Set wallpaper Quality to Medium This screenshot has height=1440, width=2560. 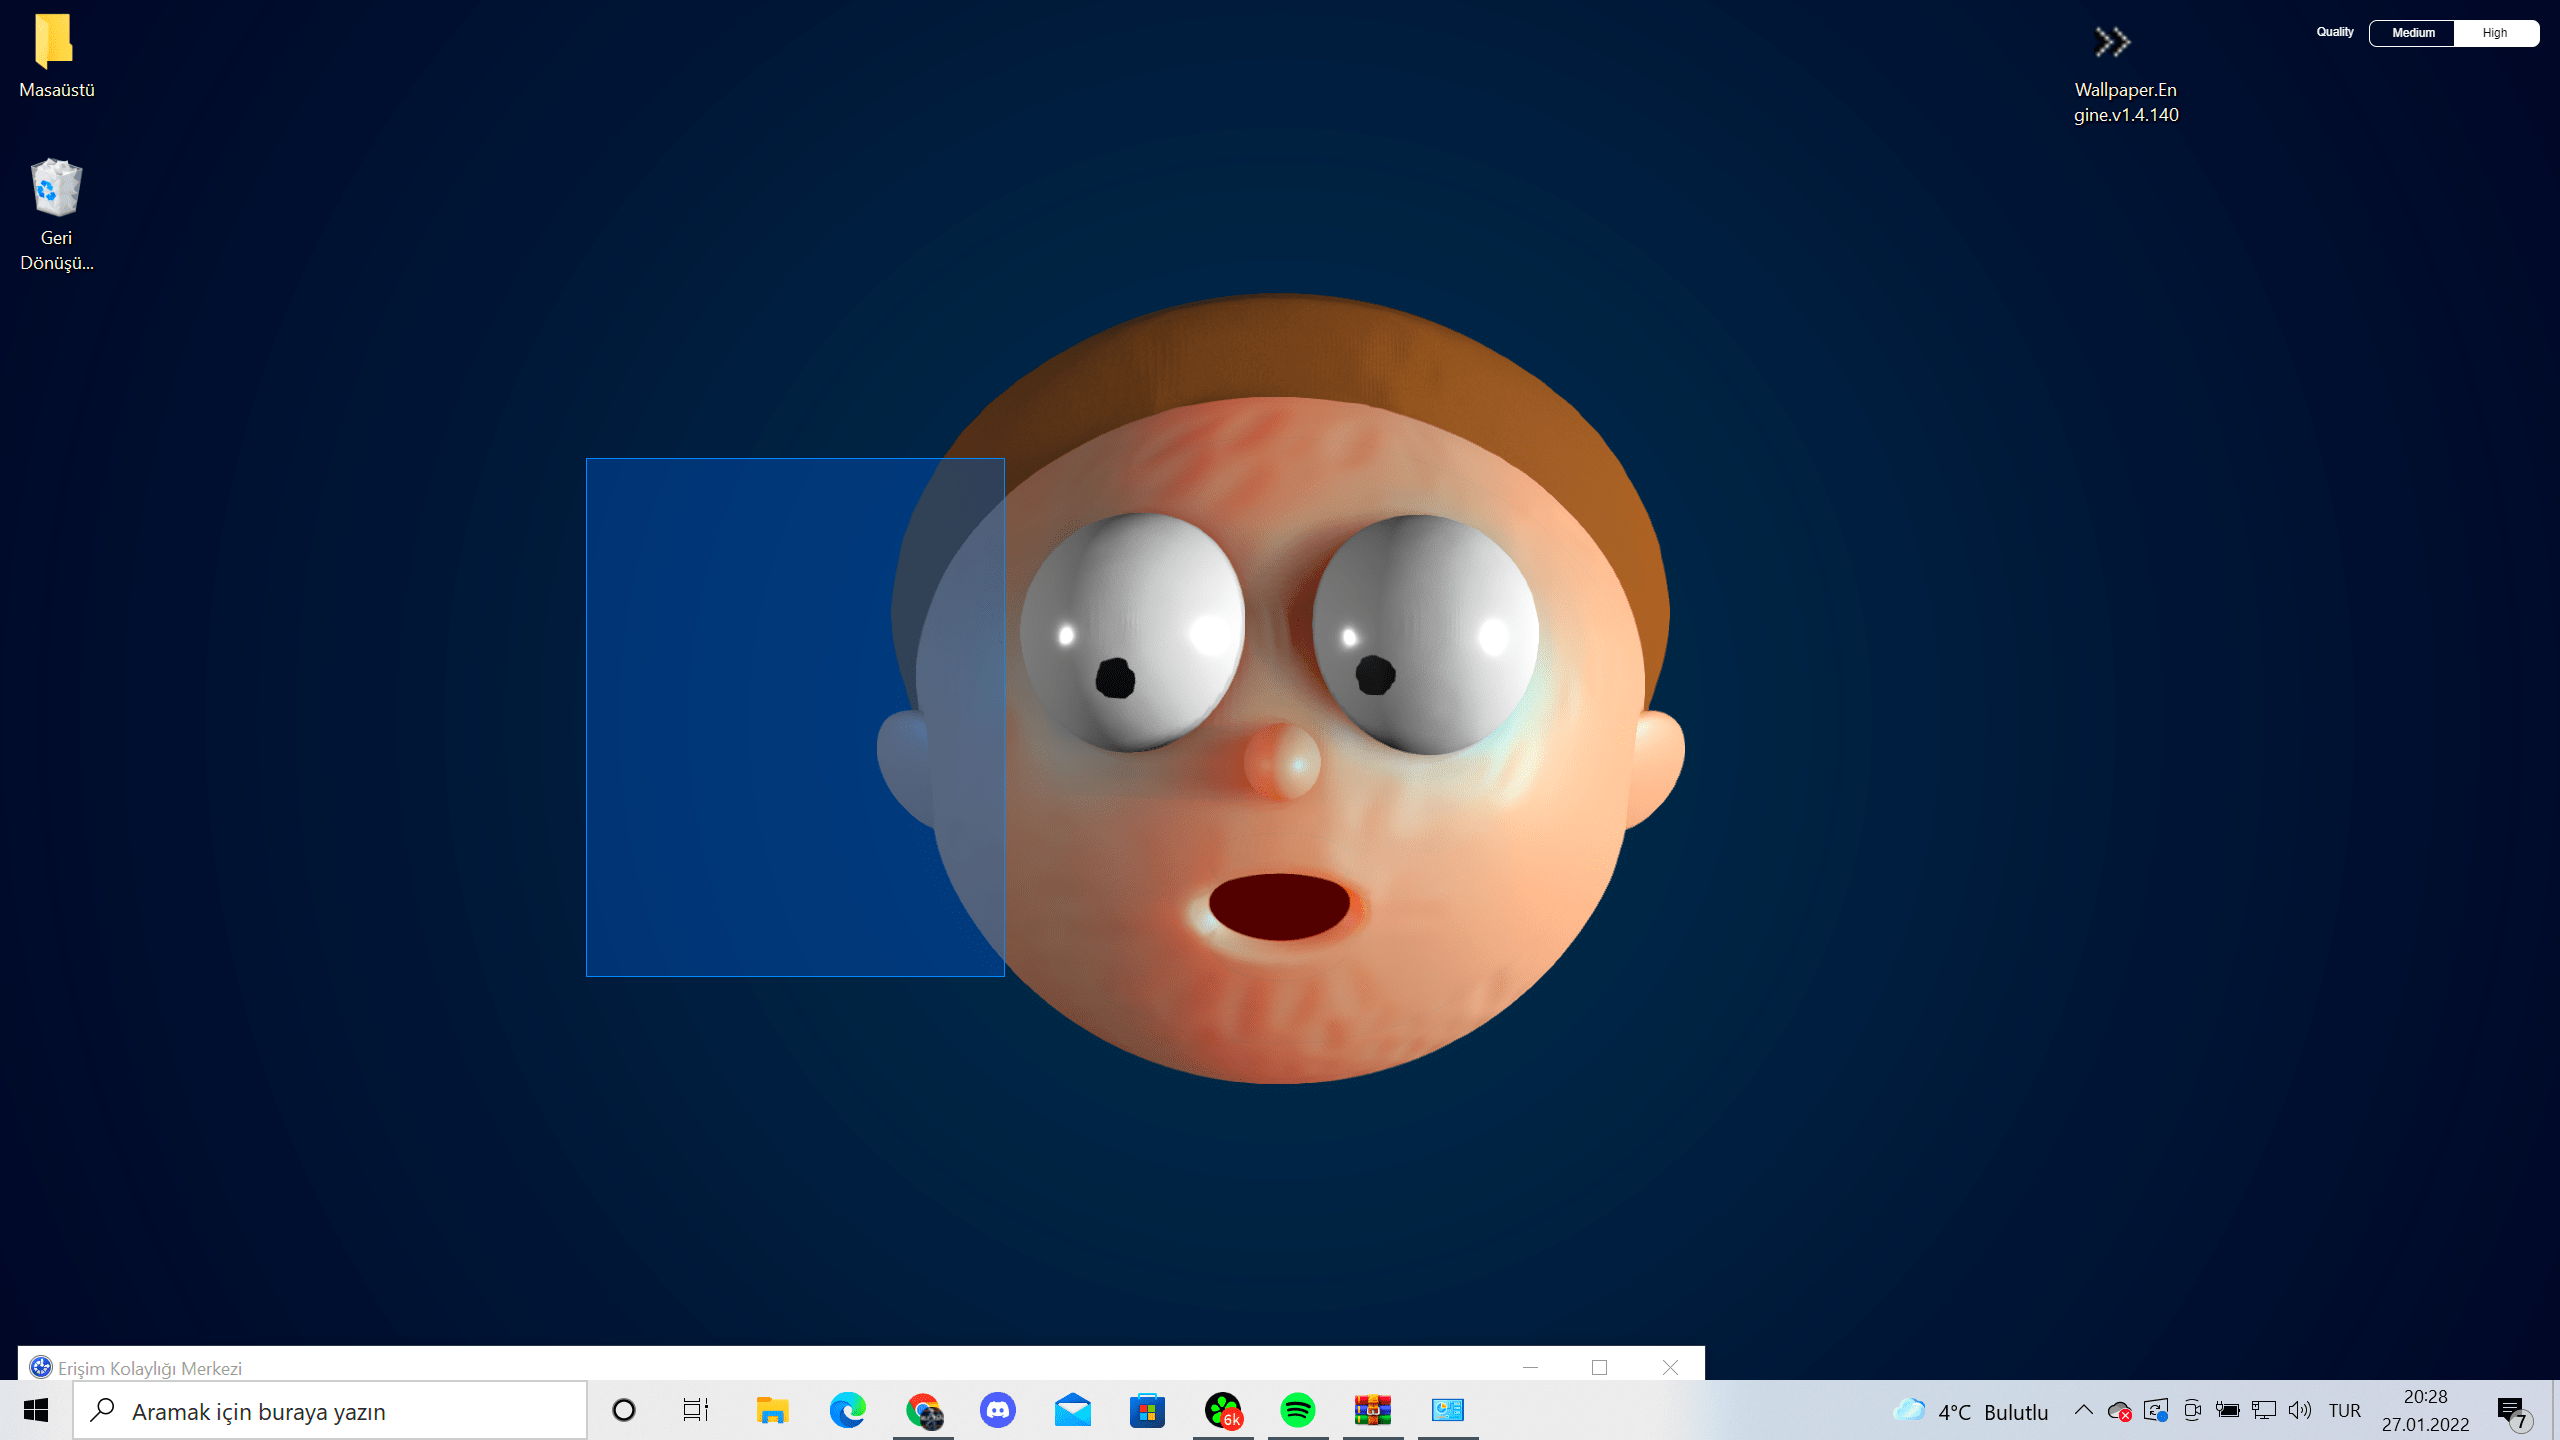tap(2412, 33)
